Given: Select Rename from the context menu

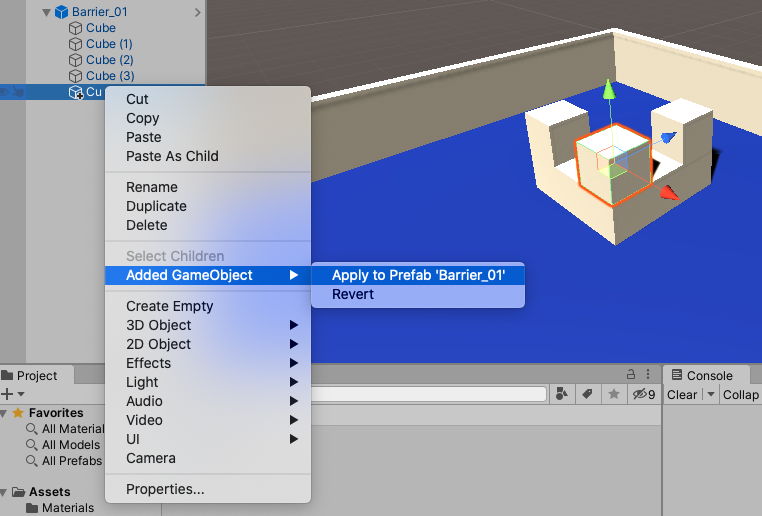Looking at the screenshot, I should pyautogui.click(x=208, y=187).
